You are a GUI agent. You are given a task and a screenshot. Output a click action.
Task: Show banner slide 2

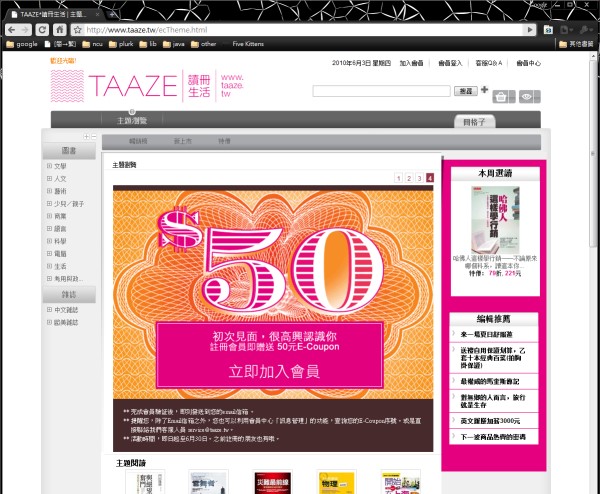coord(409,178)
